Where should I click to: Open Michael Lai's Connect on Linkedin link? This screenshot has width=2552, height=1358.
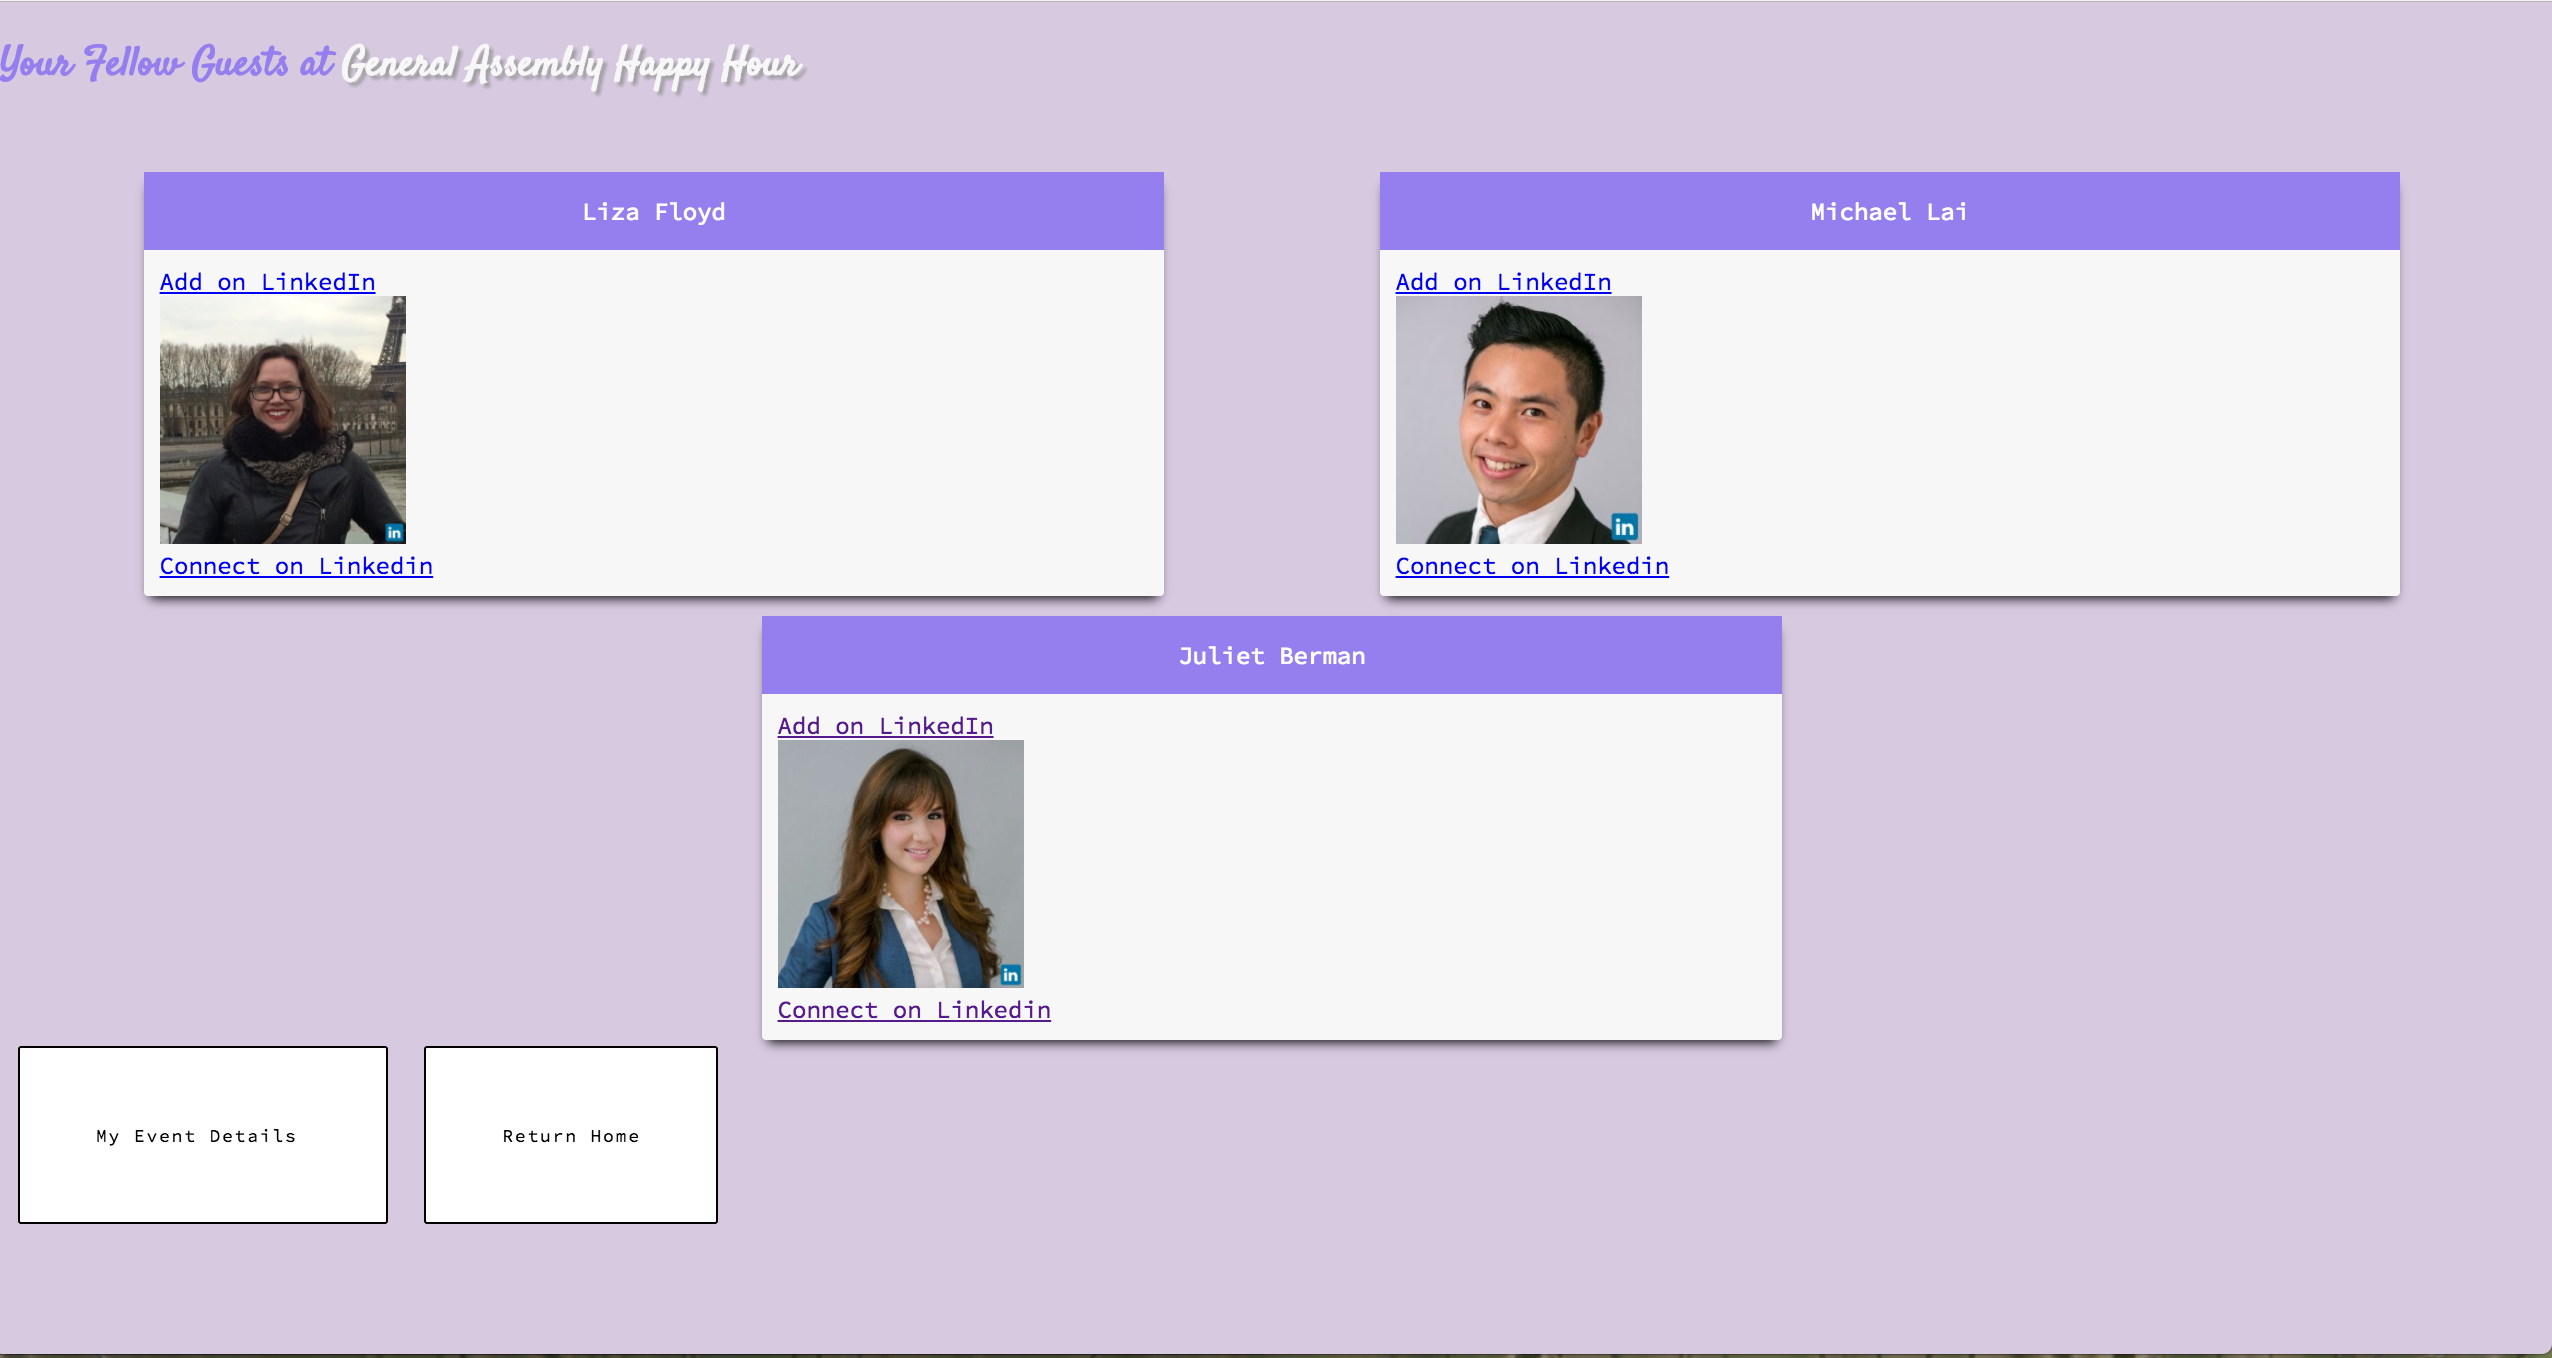pyautogui.click(x=1532, y=566)
